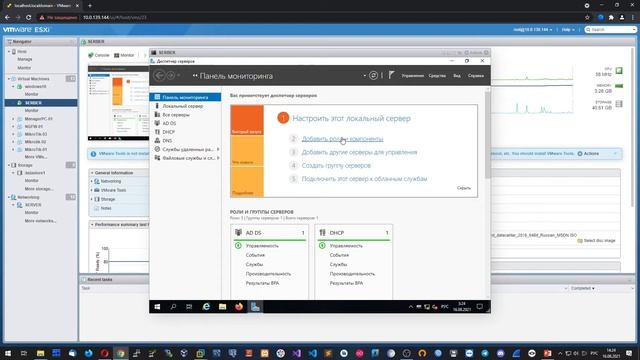Click More networks... in Navigator
Image resolution: width=640 pixels, height=360 pixels.
coord(40,221)
